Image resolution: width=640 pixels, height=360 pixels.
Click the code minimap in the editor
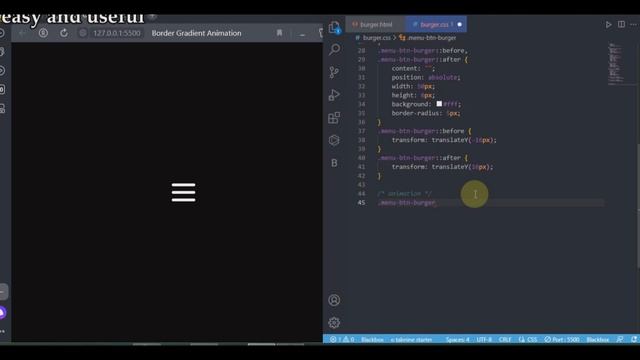coord(616,63)
